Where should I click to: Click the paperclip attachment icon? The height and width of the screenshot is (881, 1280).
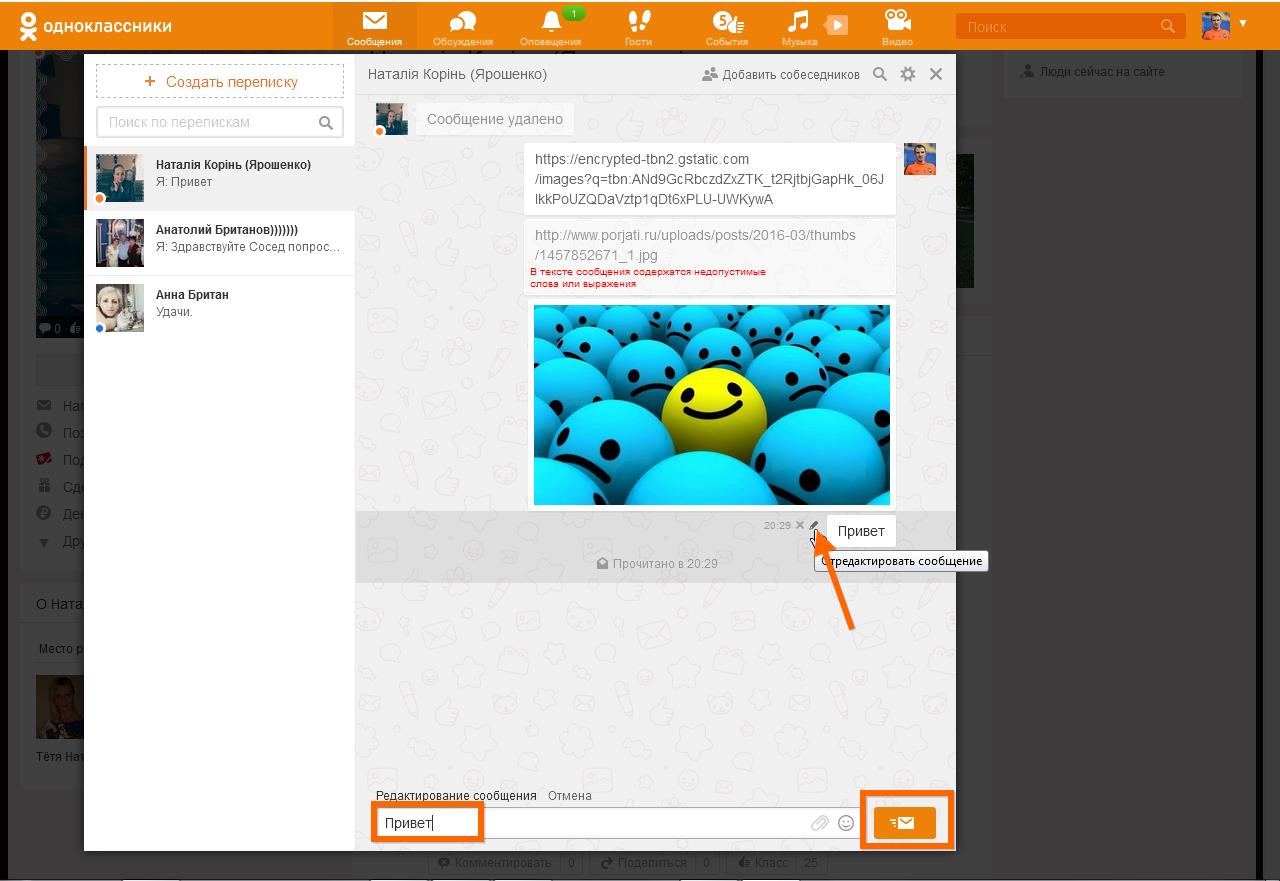(x=819, y=823)
